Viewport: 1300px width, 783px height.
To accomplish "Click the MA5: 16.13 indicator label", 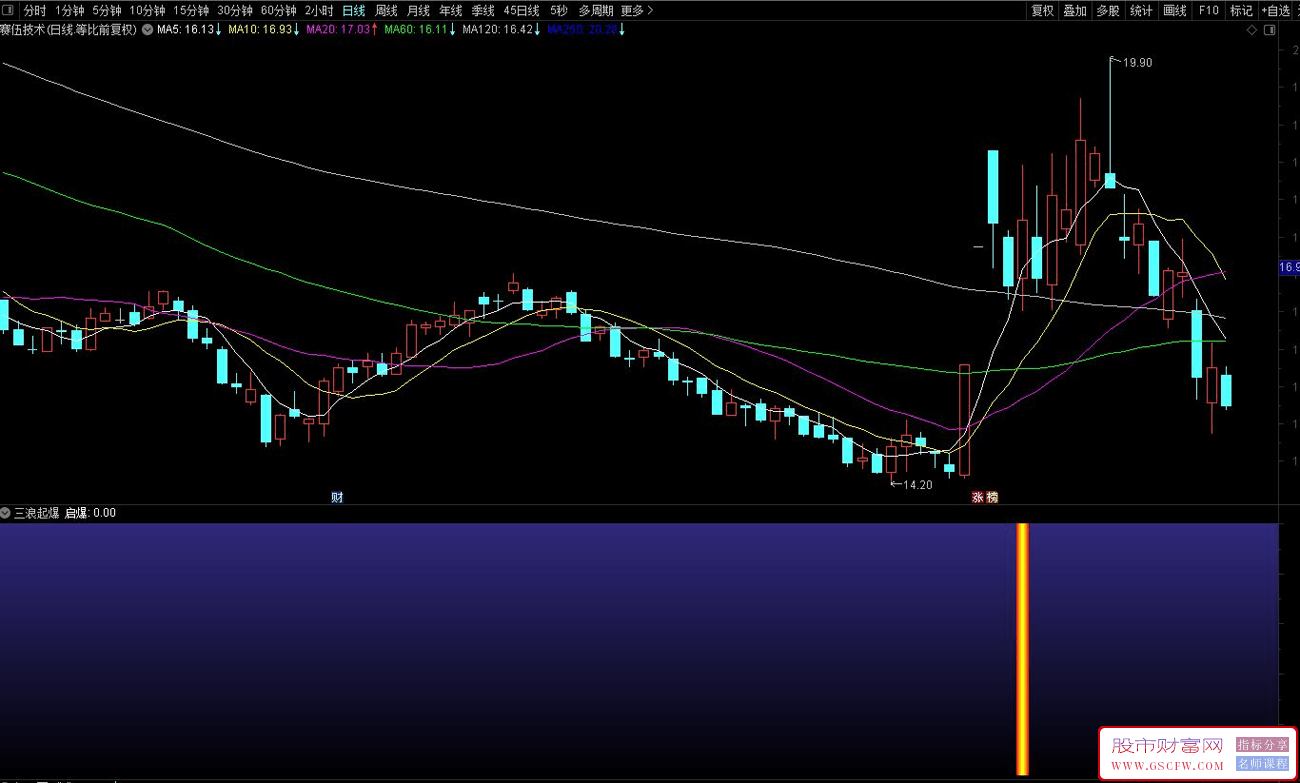I will tap(190, 30).
